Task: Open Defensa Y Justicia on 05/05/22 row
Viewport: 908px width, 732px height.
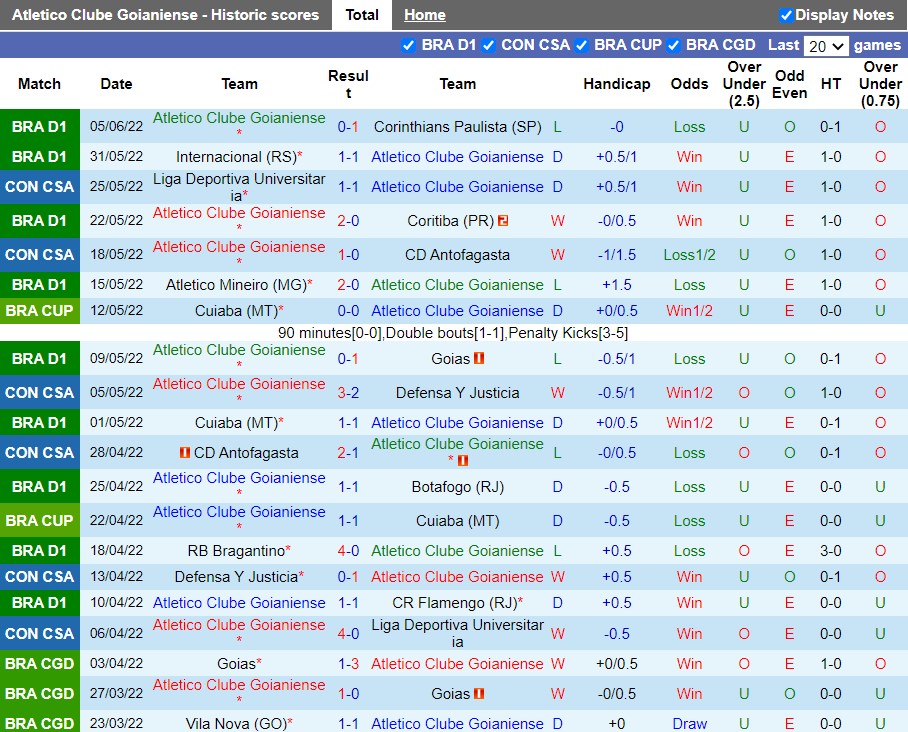Action: click(457, 393)
